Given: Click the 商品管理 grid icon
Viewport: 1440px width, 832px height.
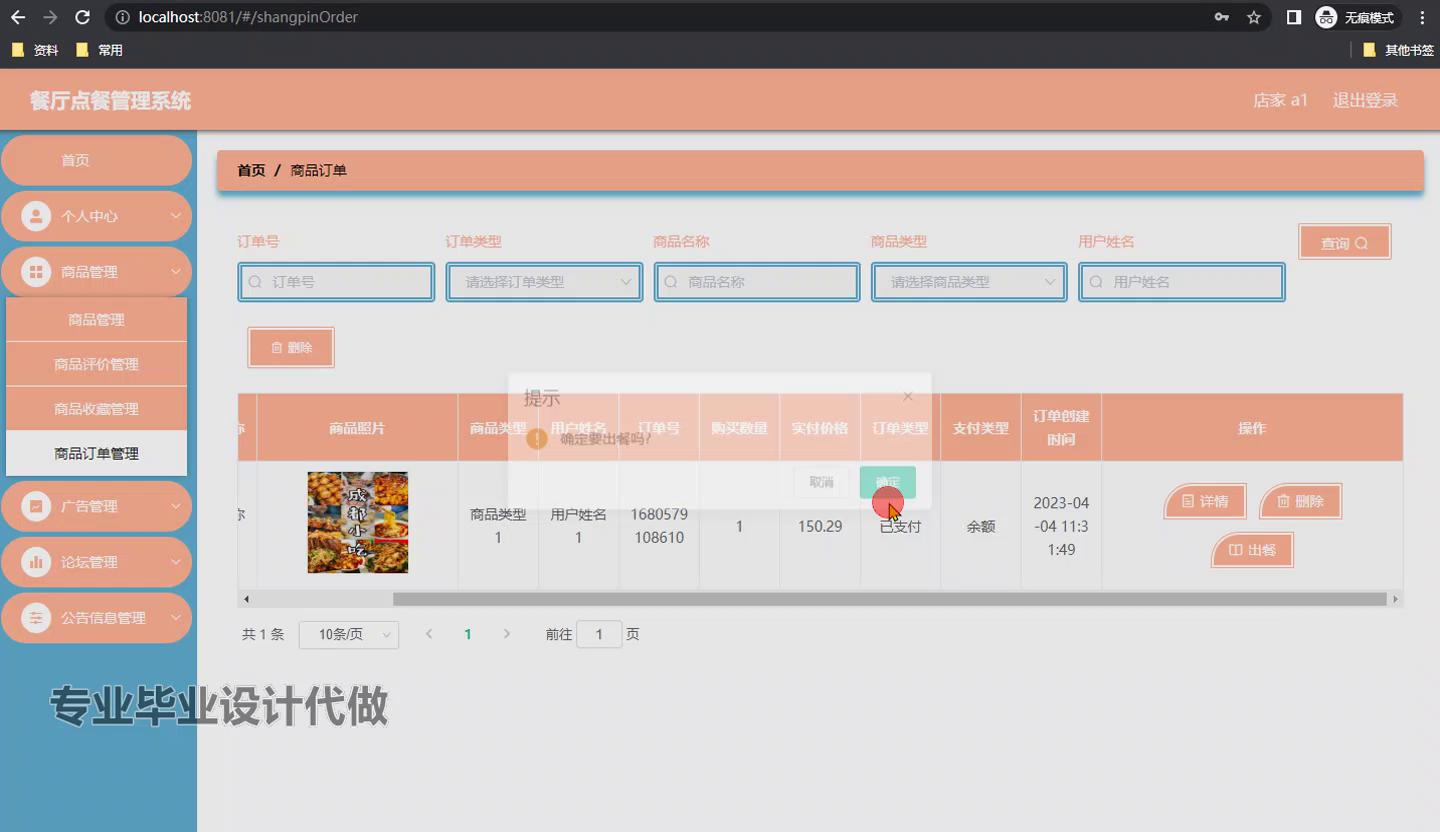Looking at the screenshot, I should (36, 272).
